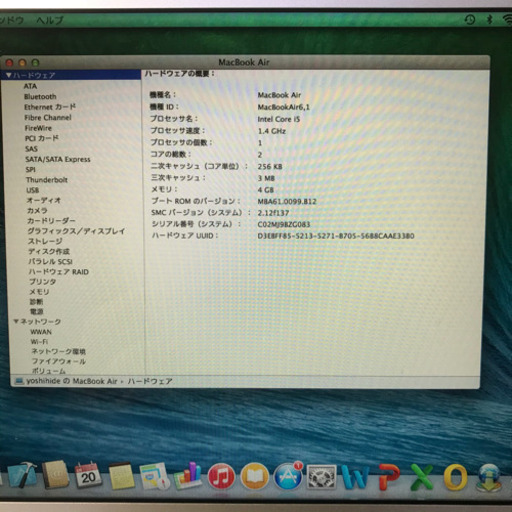Open Time Machine menu bar icon
Viewport: 512px width, 512px height.
click(x=470, y=19)
